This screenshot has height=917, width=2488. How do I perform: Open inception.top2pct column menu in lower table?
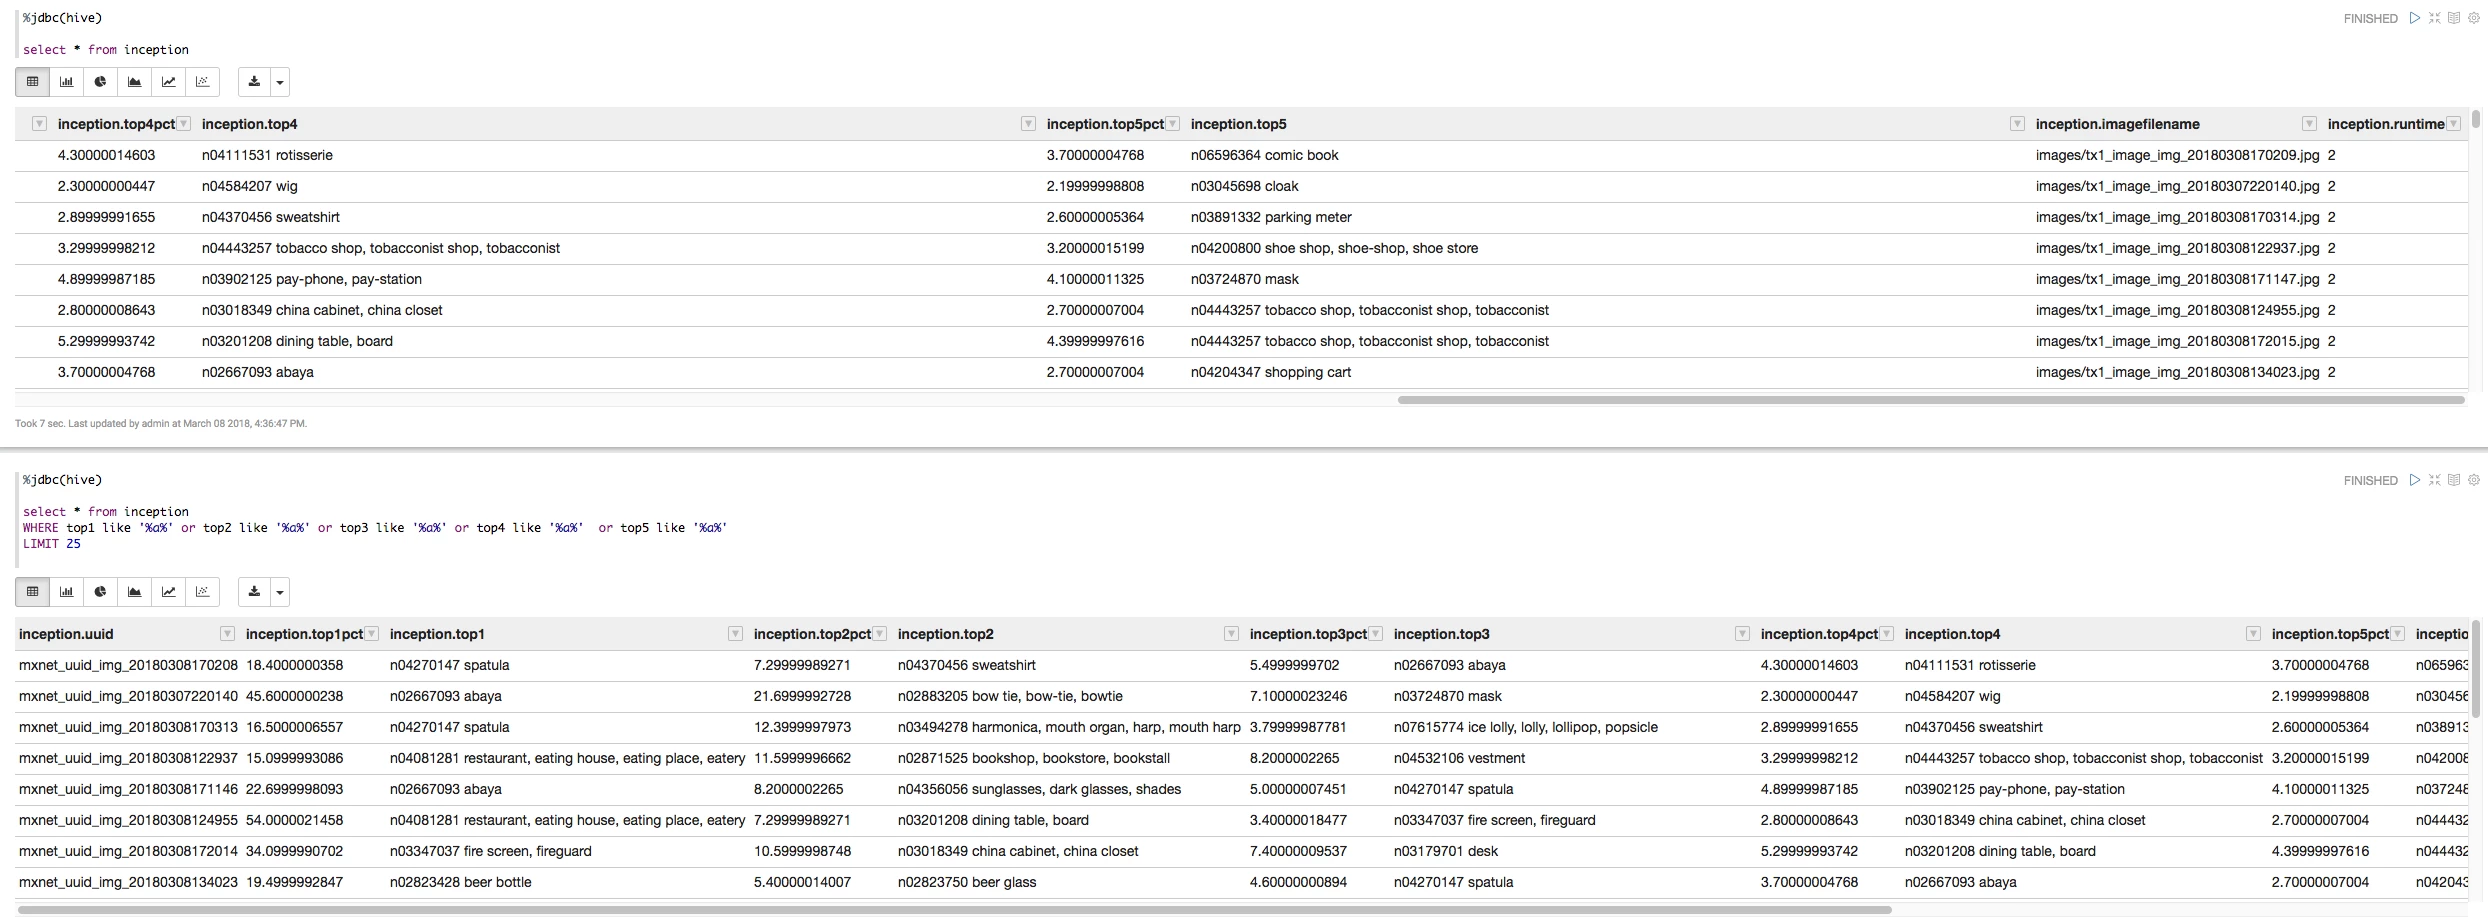pyautogui.click(x=880, y=634)
